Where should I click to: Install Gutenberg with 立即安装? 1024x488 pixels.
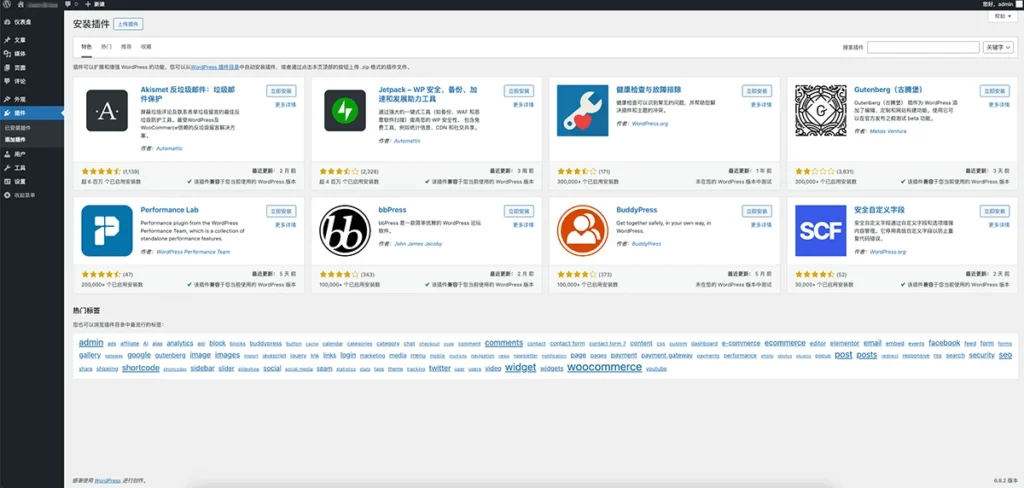click(x=995, y=91)
